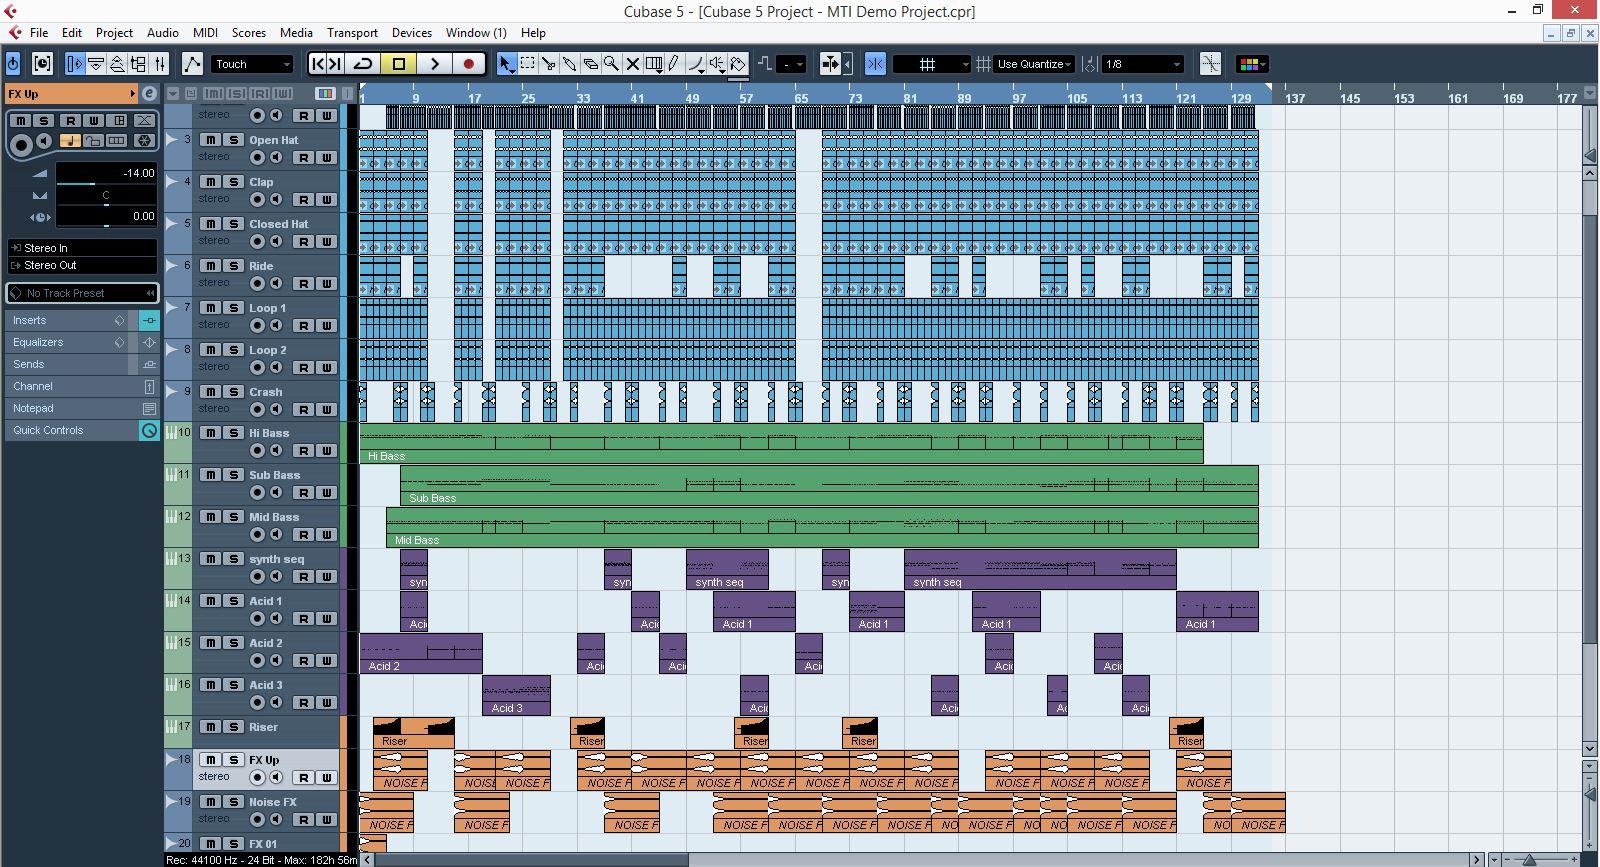The height and width of the screenshot is (867, 1600).
Task: Solo the Sub Bass track
Action: point(232,475)
